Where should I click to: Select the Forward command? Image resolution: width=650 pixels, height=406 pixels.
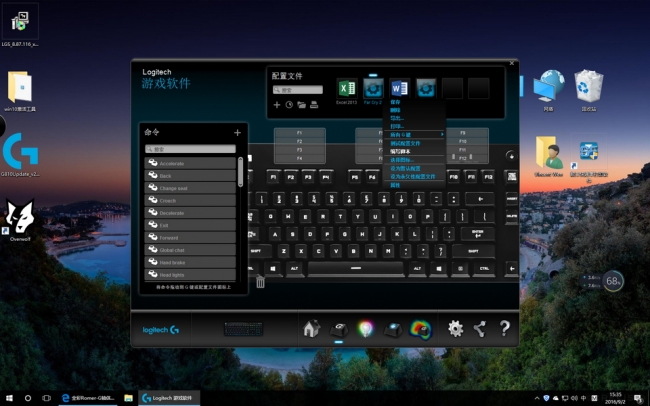(190, 238)
